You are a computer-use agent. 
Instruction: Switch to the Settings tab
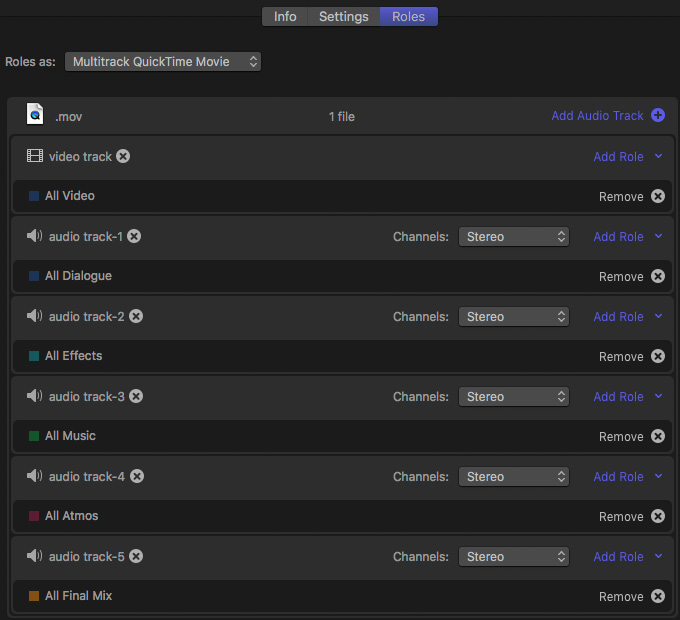coord(343,16)
